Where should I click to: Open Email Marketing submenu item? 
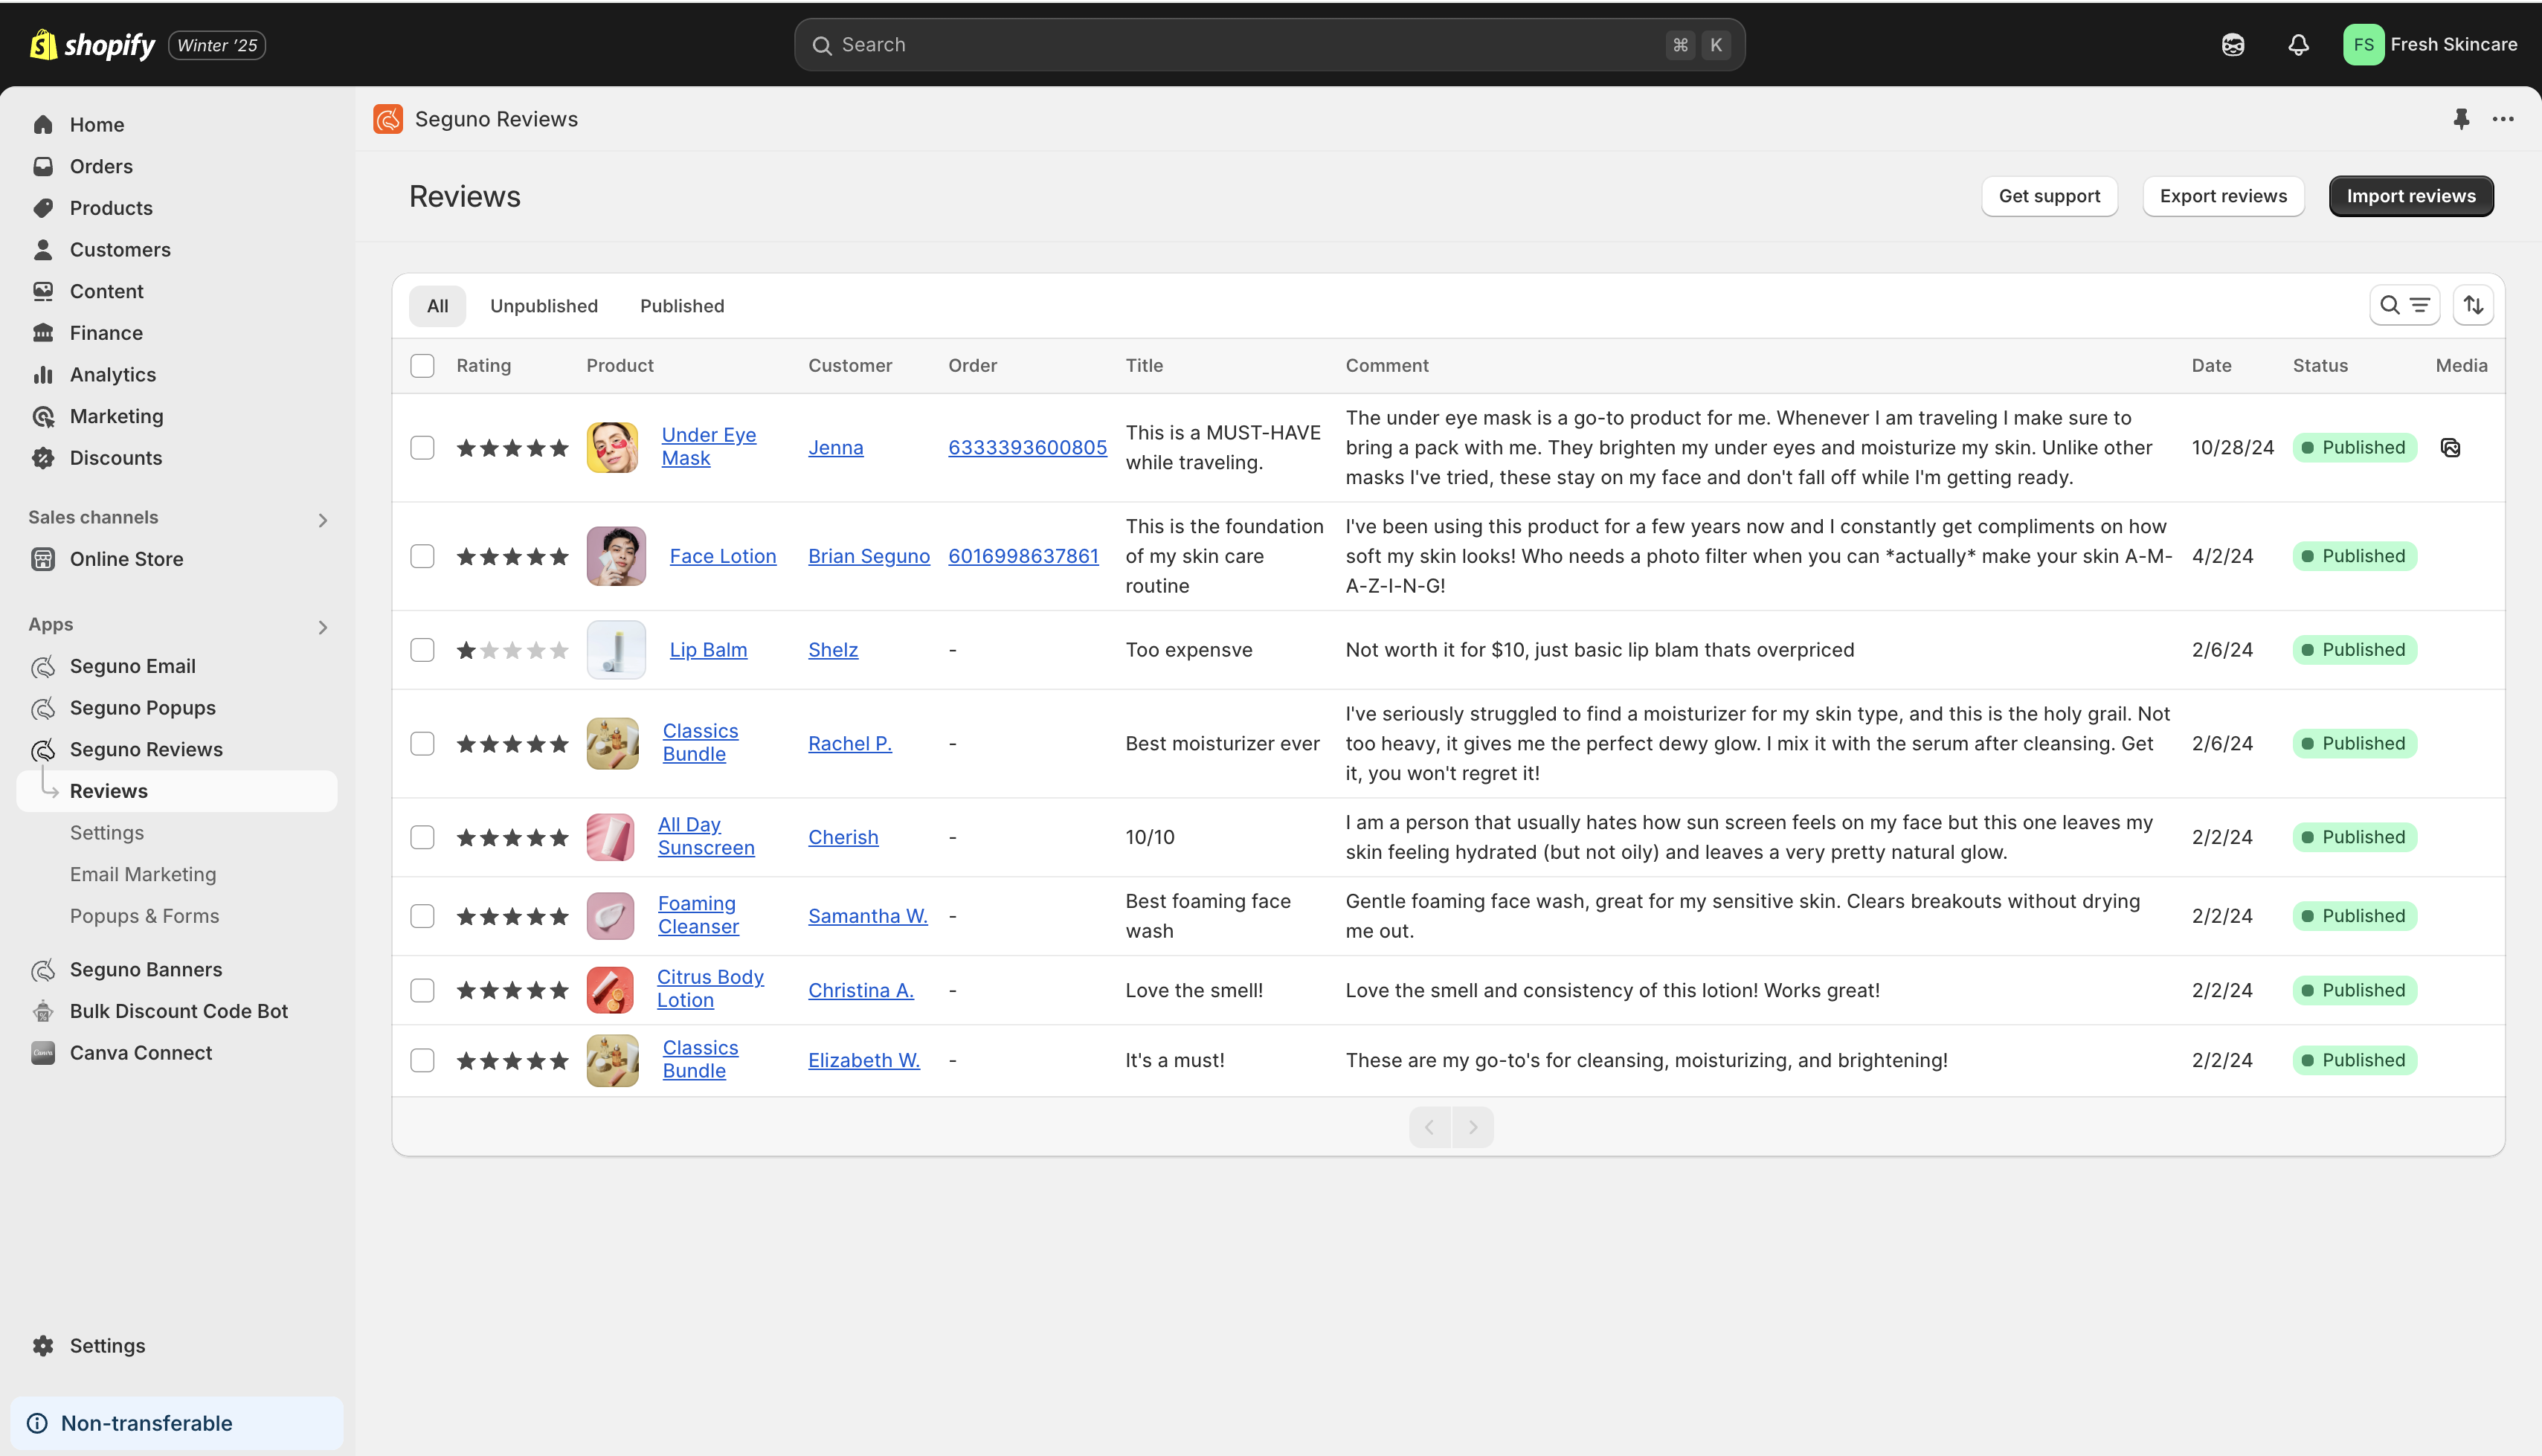point(143,875)
